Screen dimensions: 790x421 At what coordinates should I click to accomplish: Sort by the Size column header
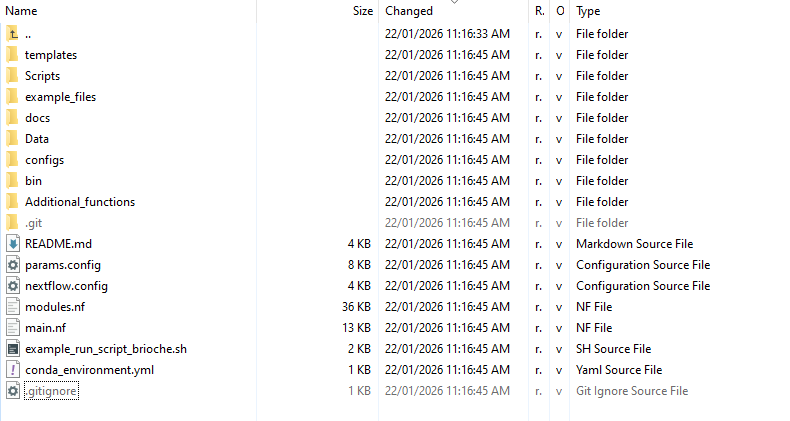click(362, 11)
